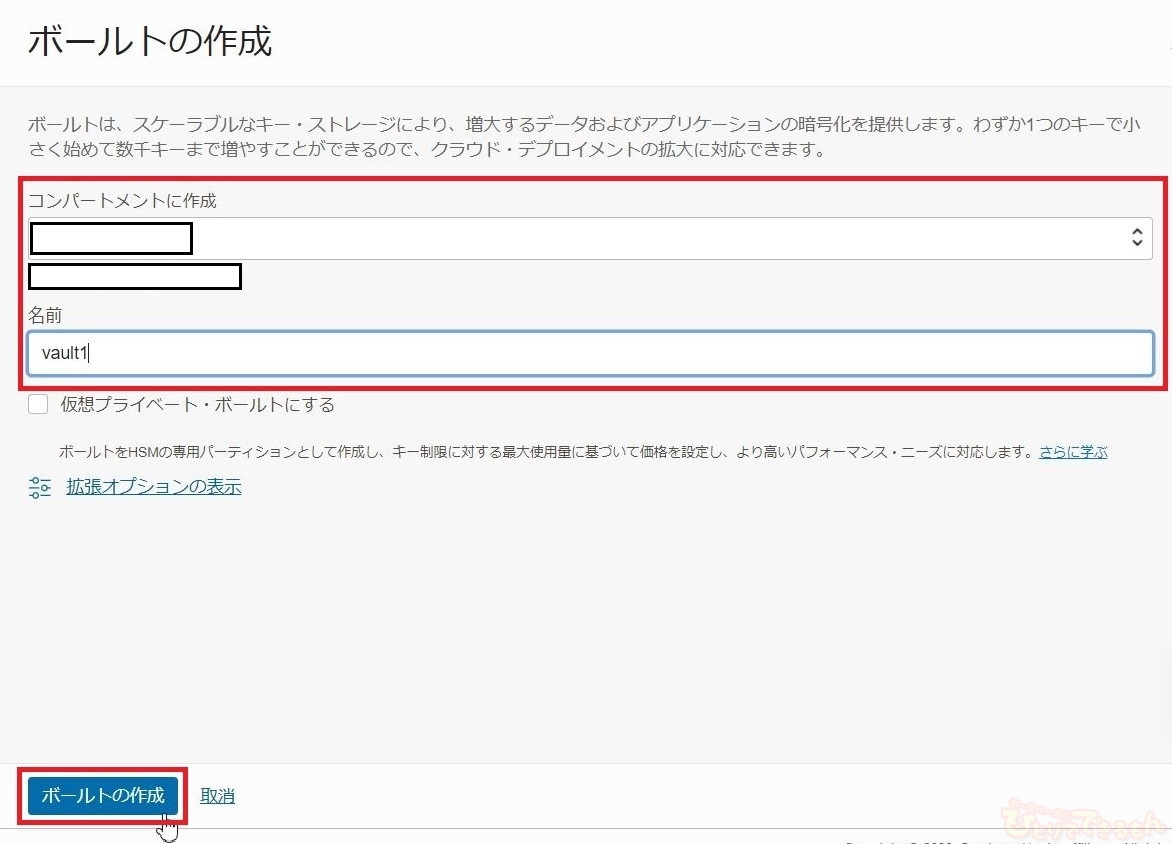Viewport: 1172px width, 844px height.
Task: Click the 取消 cancel link
Action: point(217,796)
